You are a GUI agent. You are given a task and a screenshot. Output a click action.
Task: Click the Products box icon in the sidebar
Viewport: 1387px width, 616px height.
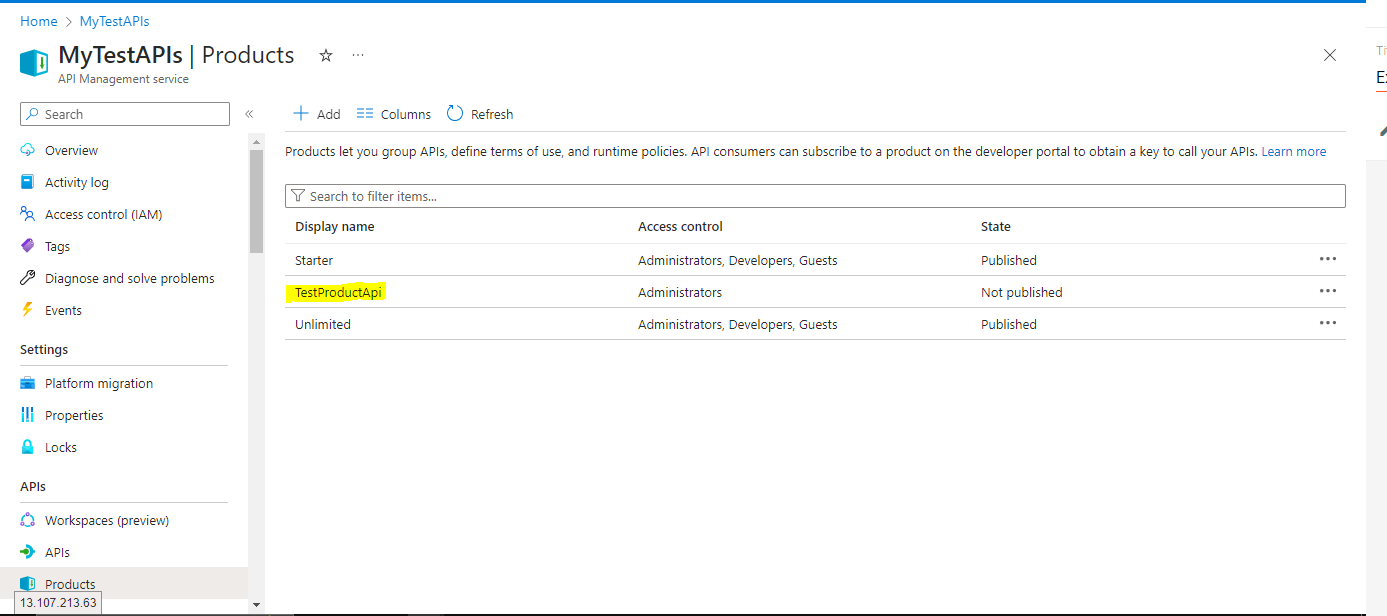click(x=28, y=584)
